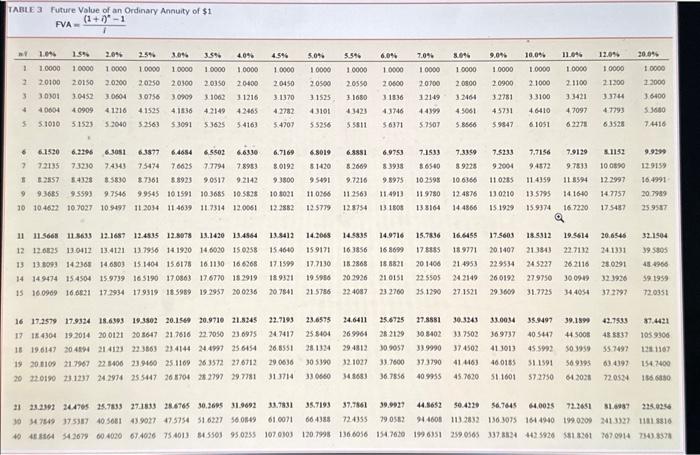
Task: Click the value 767.0914
Action: [x=614, y=436]
